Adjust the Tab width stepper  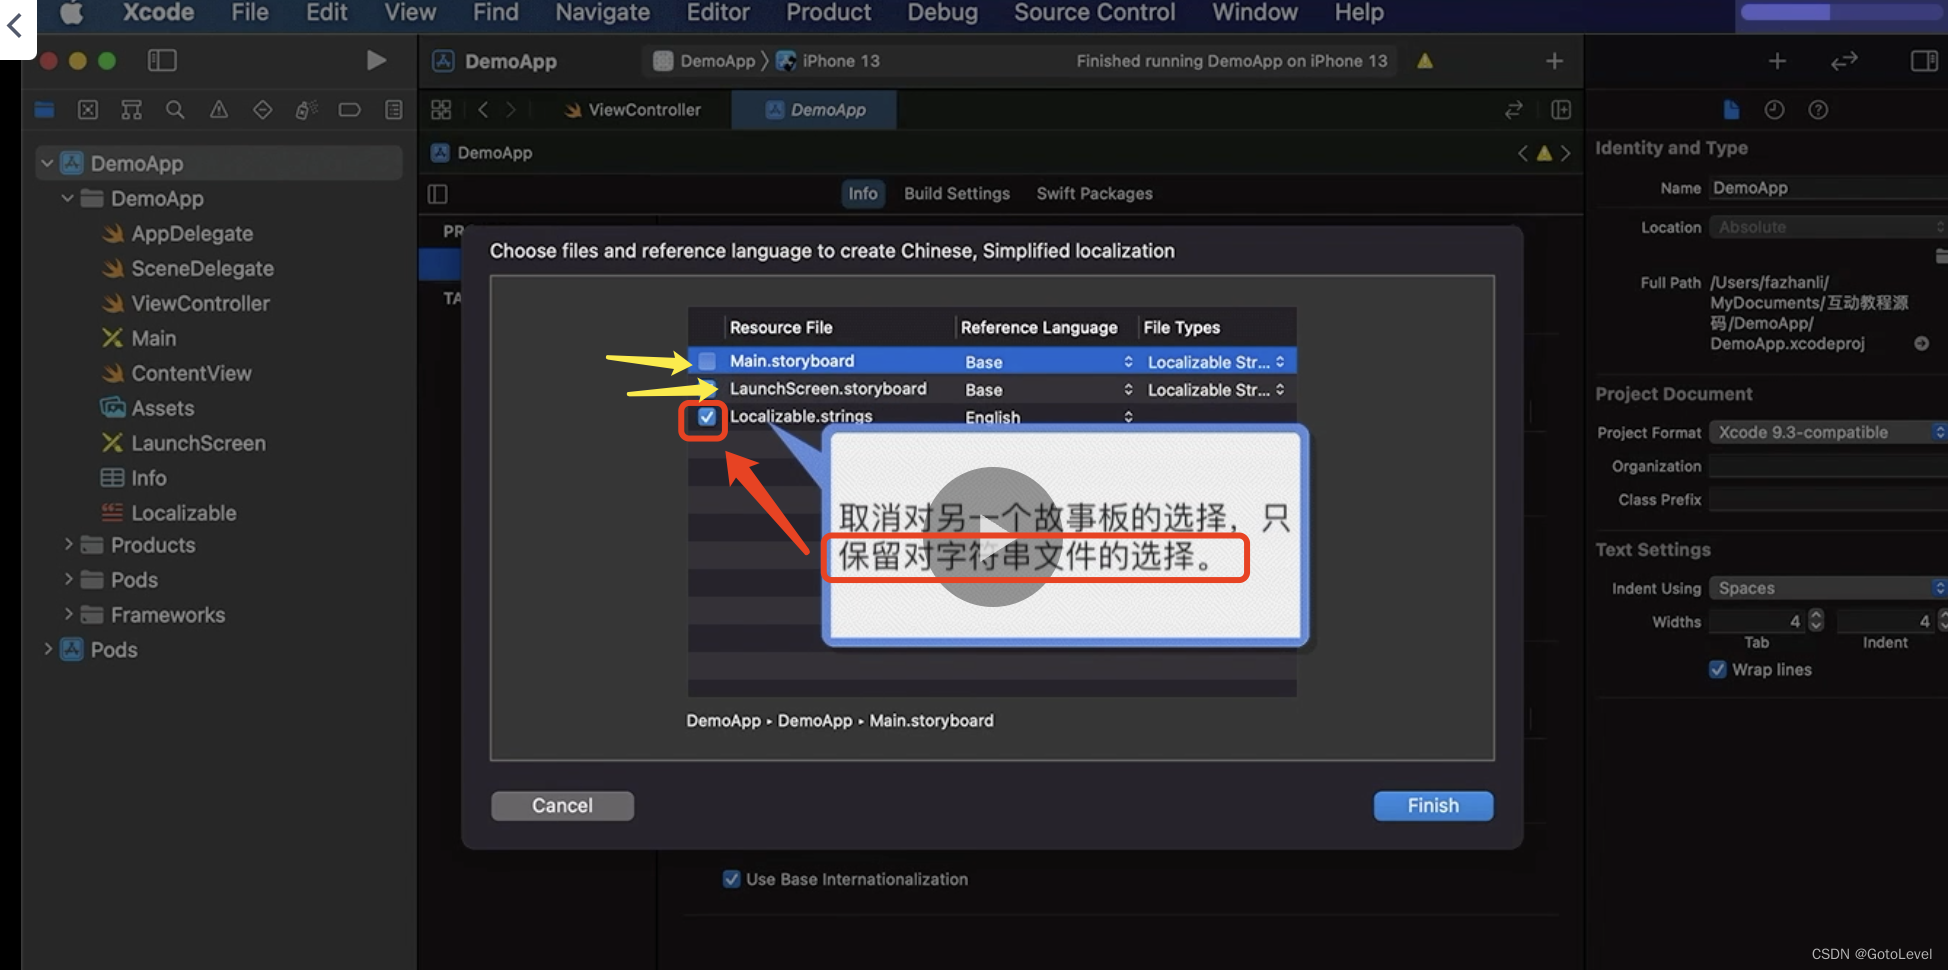point(1816,621)
